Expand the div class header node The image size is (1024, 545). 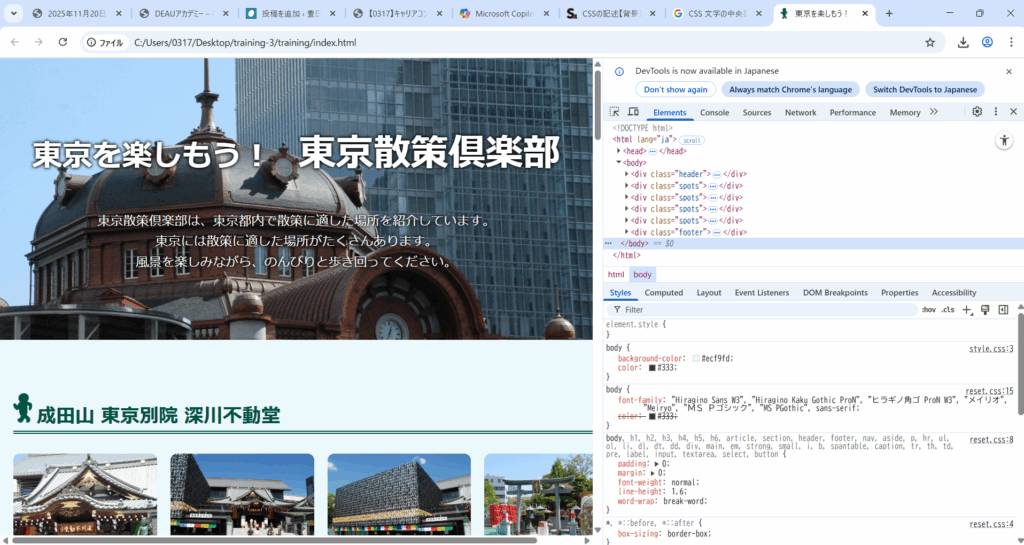click(x=627, y=174)
